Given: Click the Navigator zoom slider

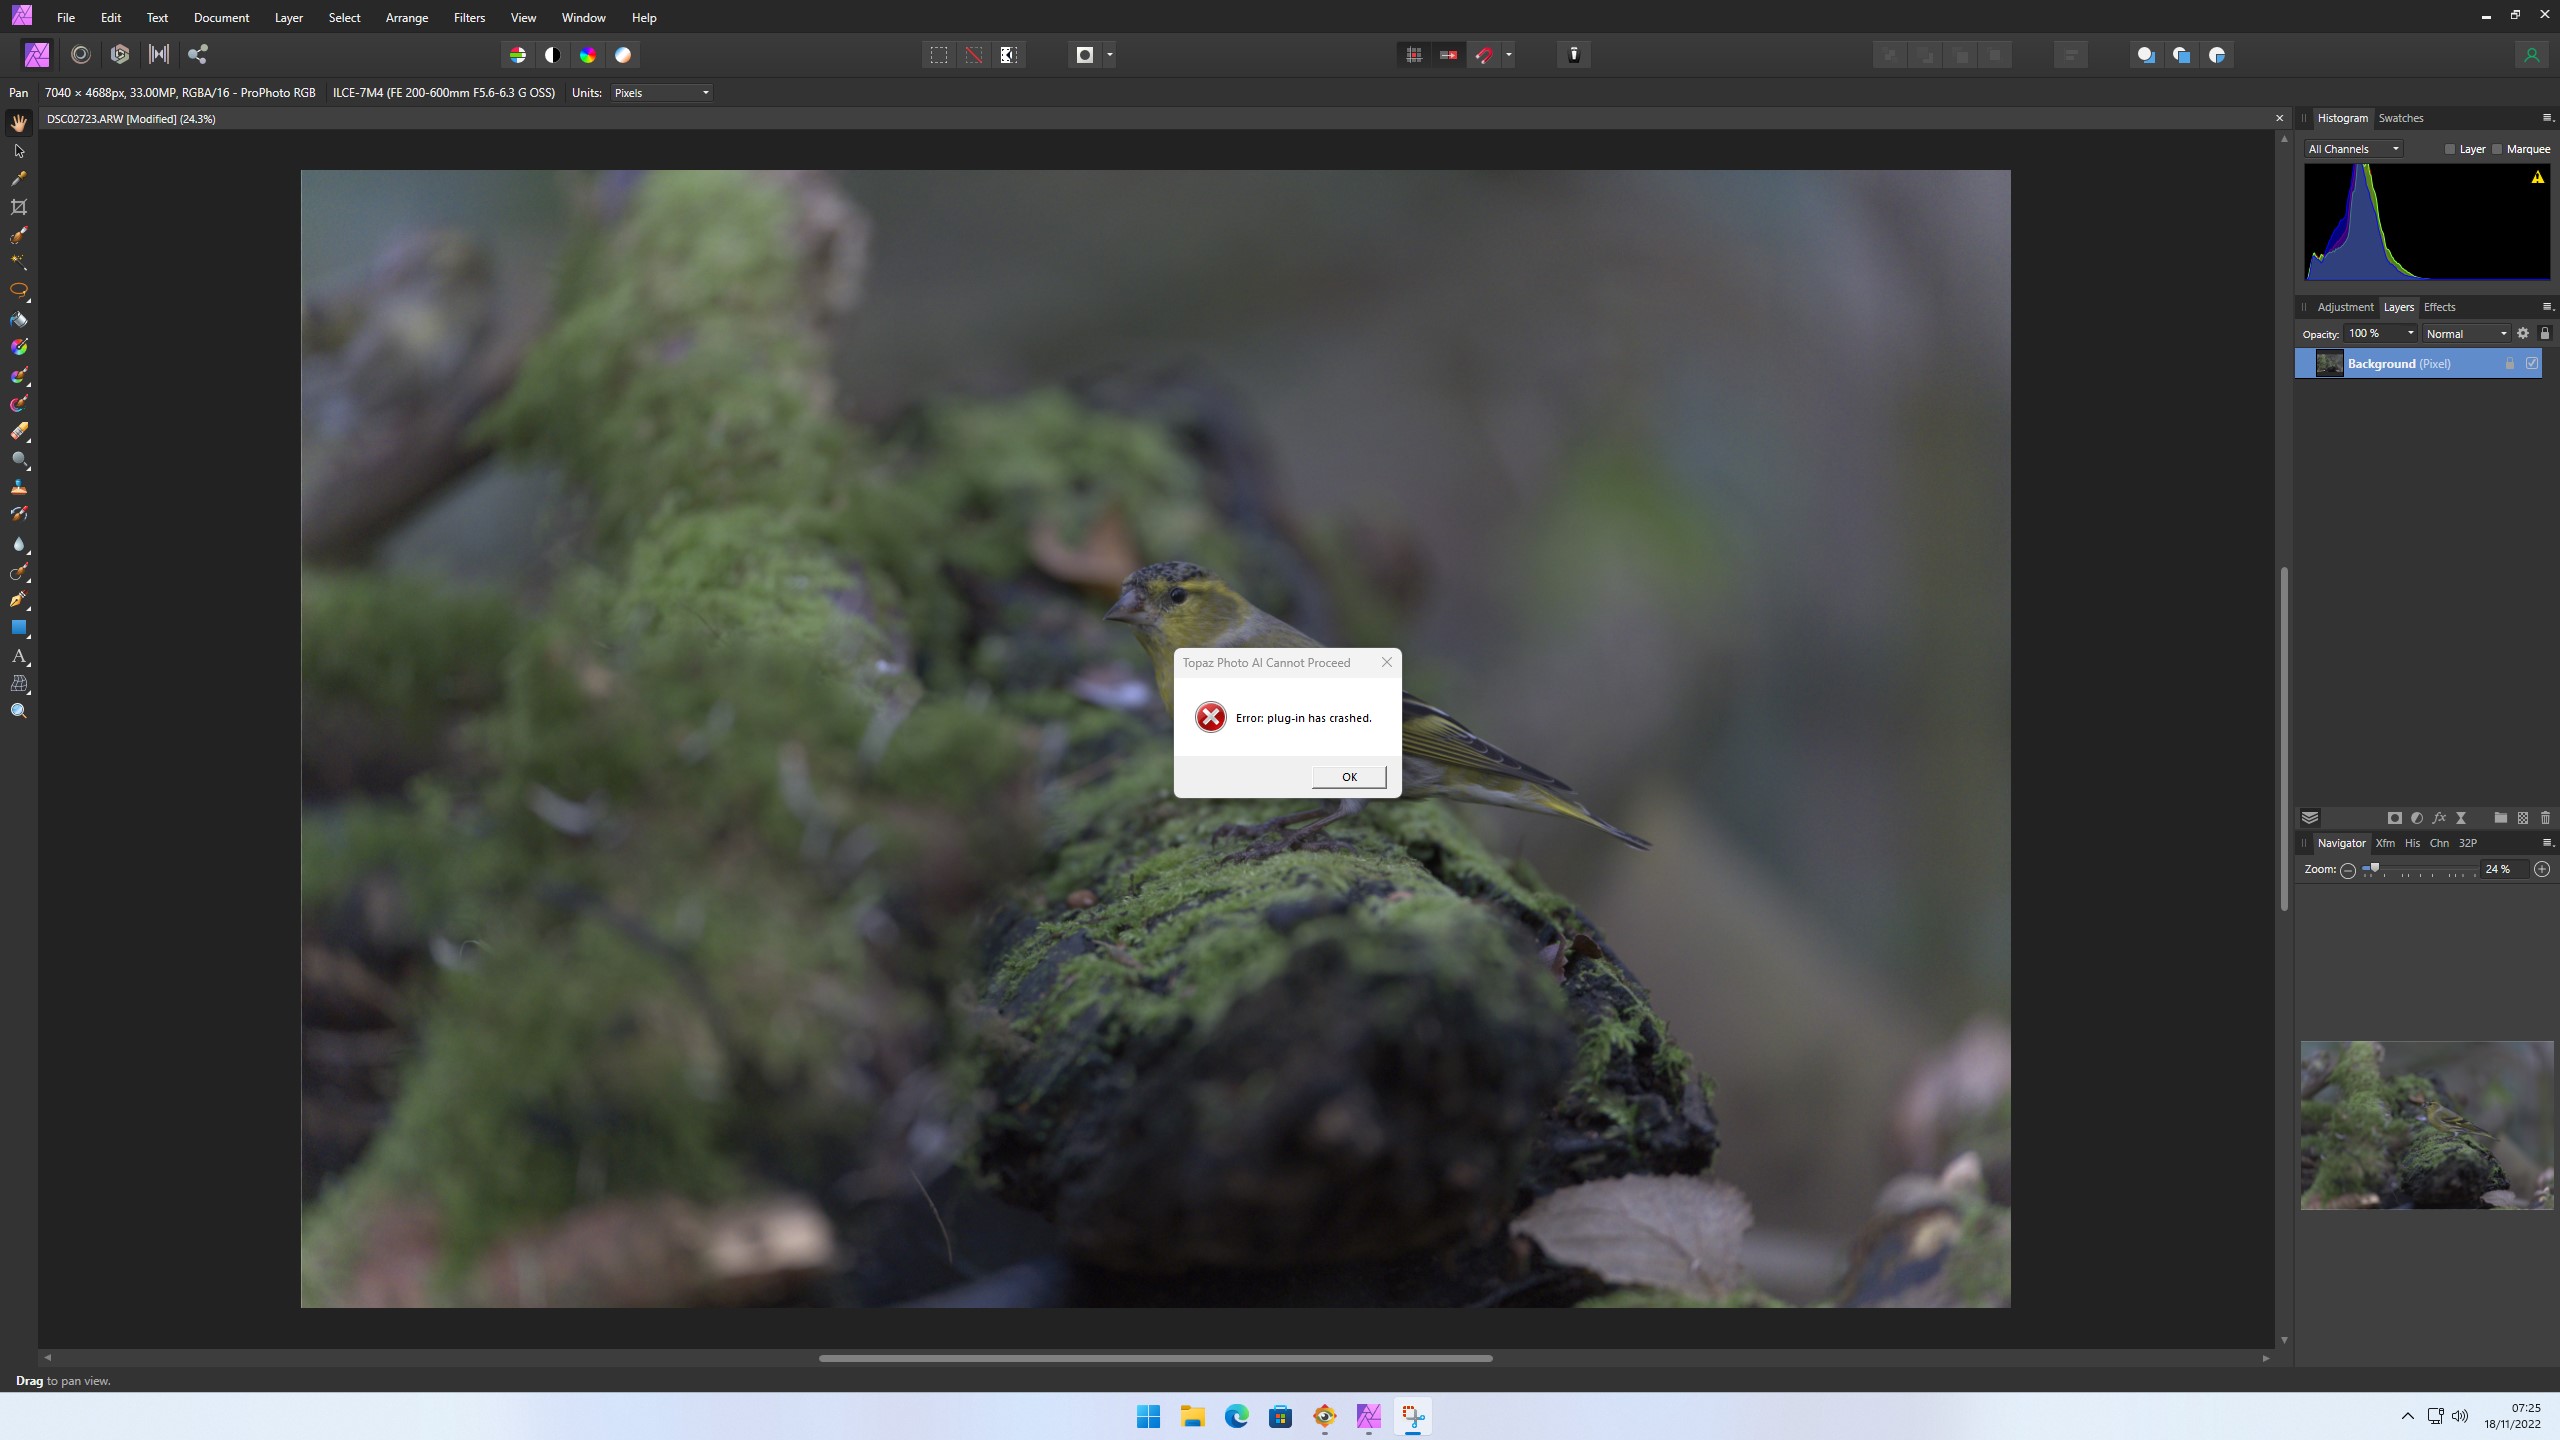Looking at the screenshot, I should pyautogui.click(x=2374, y=869).
